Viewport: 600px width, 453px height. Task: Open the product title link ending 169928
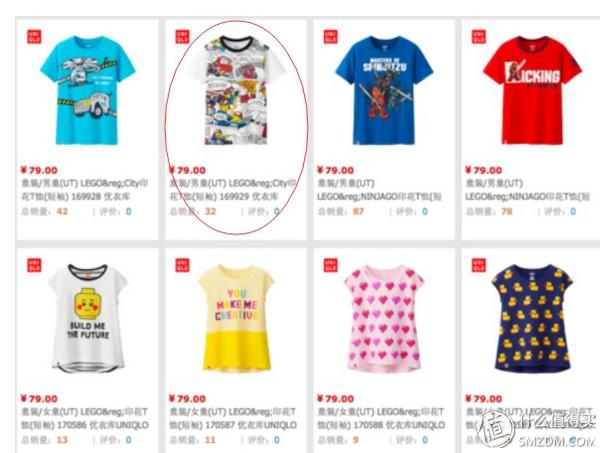point(85,190)
